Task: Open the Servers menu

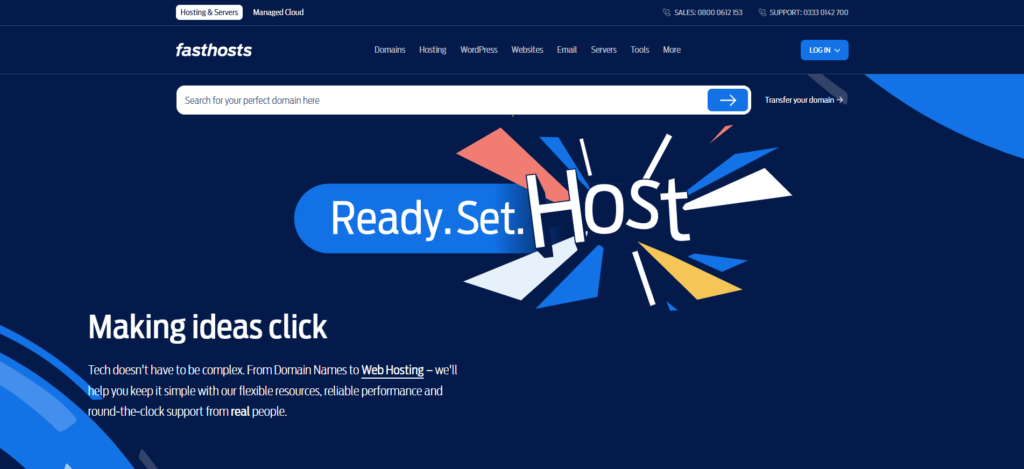Action: tap(603, 50)
